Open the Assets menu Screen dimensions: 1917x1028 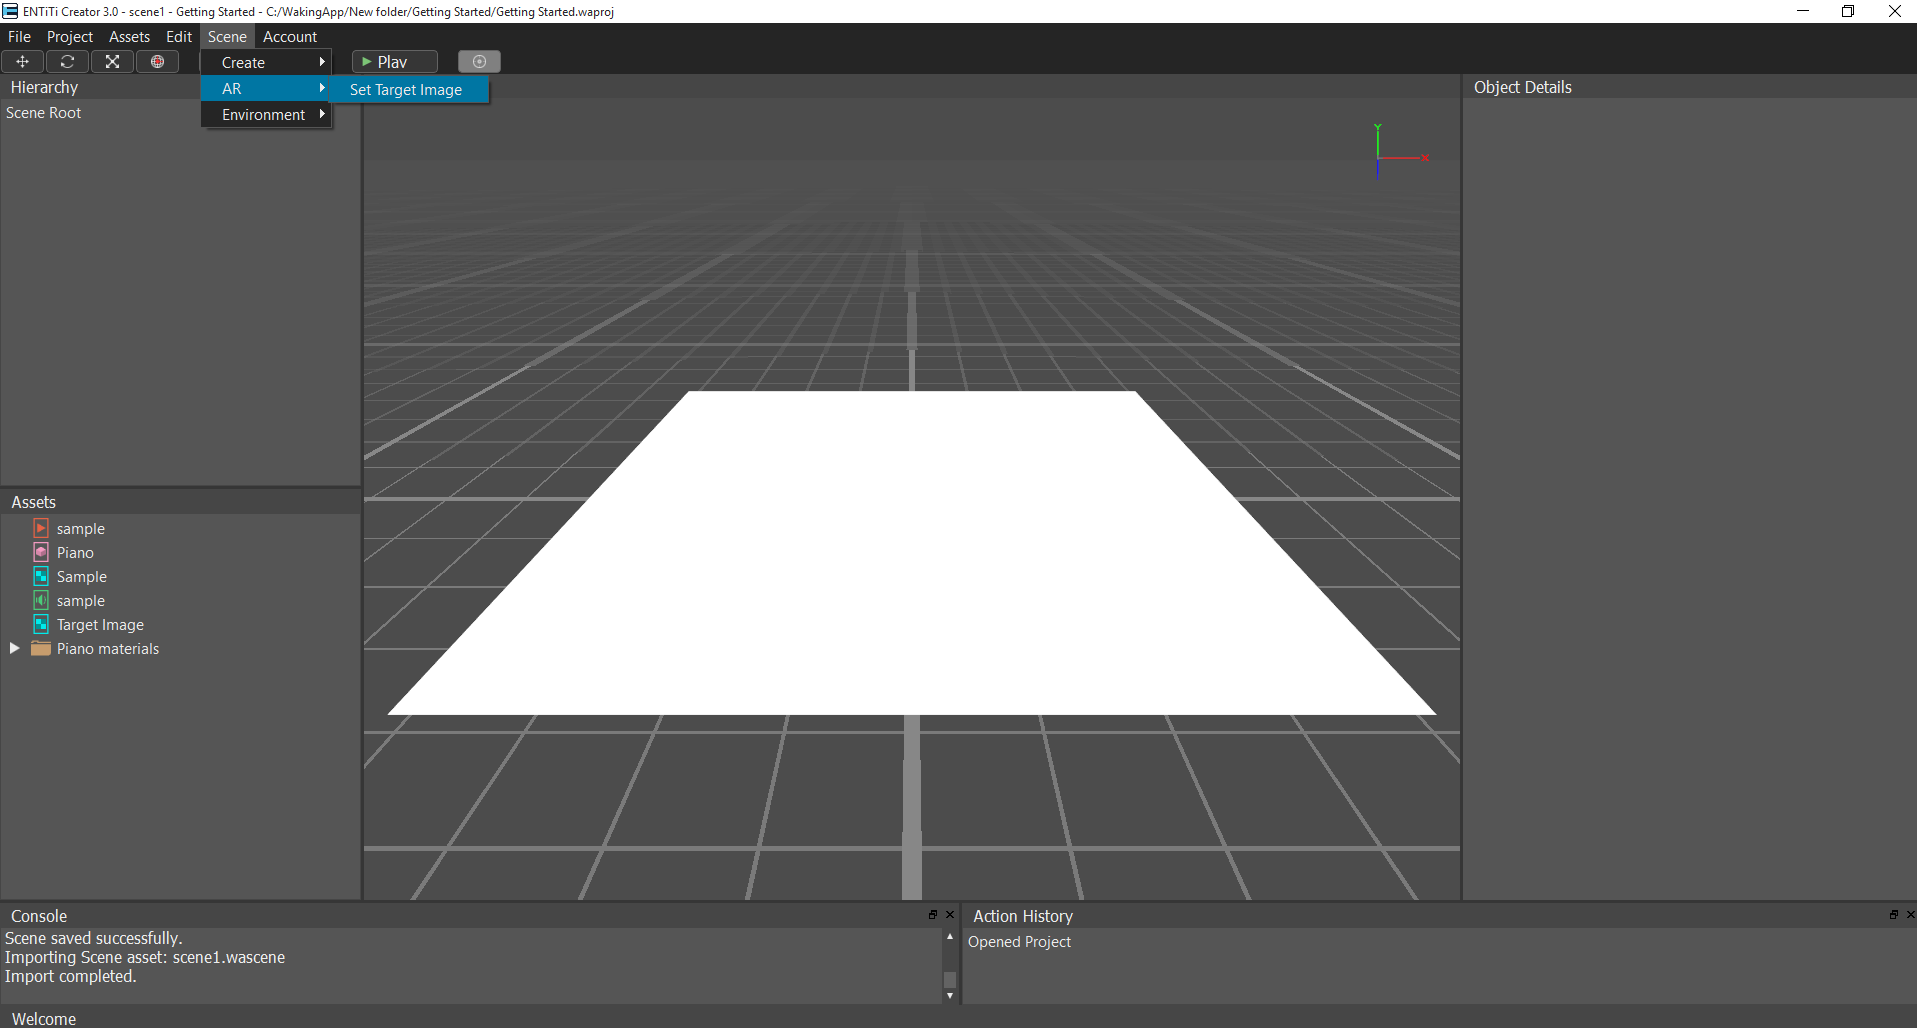coord(130,36)
